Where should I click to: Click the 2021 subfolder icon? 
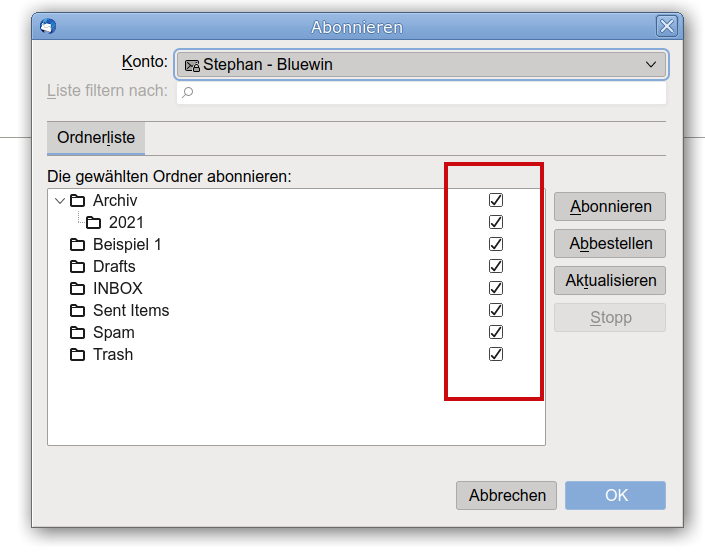click(x=94, y=222)
